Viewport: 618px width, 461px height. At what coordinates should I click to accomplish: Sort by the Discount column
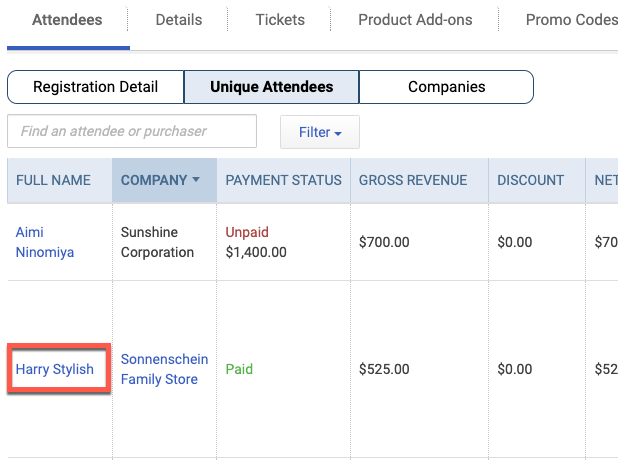pos(531,180)
